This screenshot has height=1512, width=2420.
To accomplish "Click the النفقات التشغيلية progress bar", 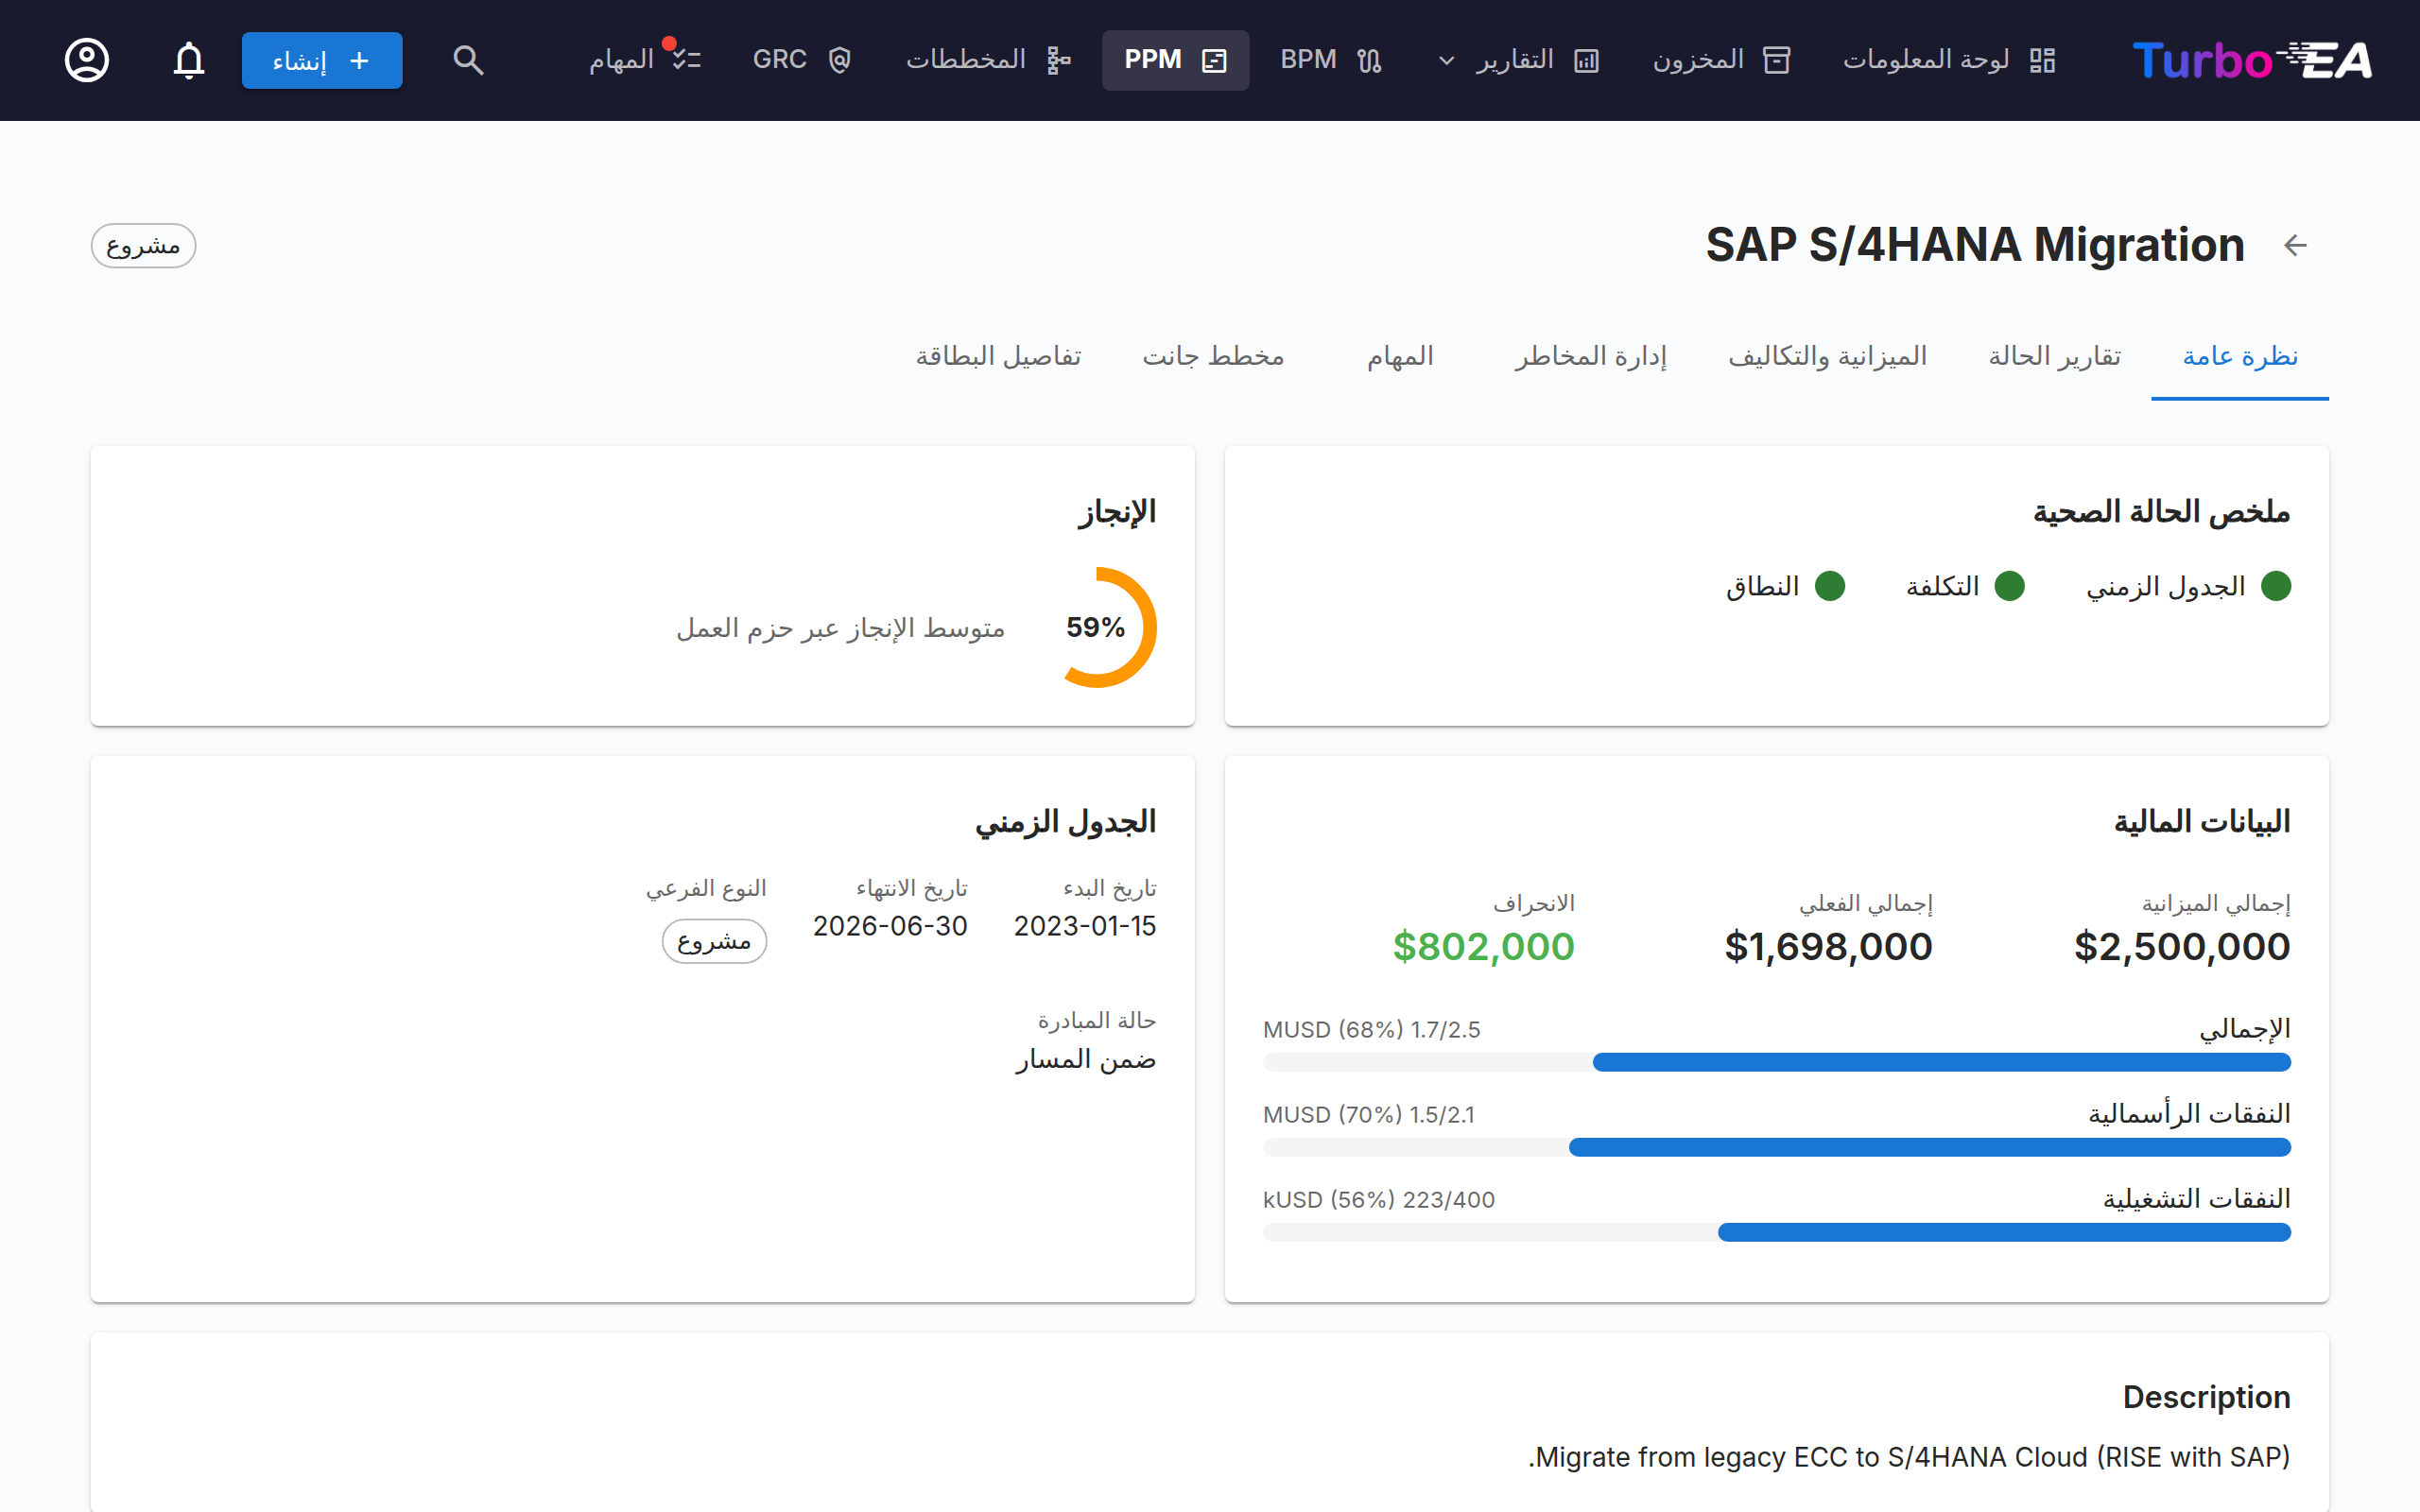I will [1776, 1232].
